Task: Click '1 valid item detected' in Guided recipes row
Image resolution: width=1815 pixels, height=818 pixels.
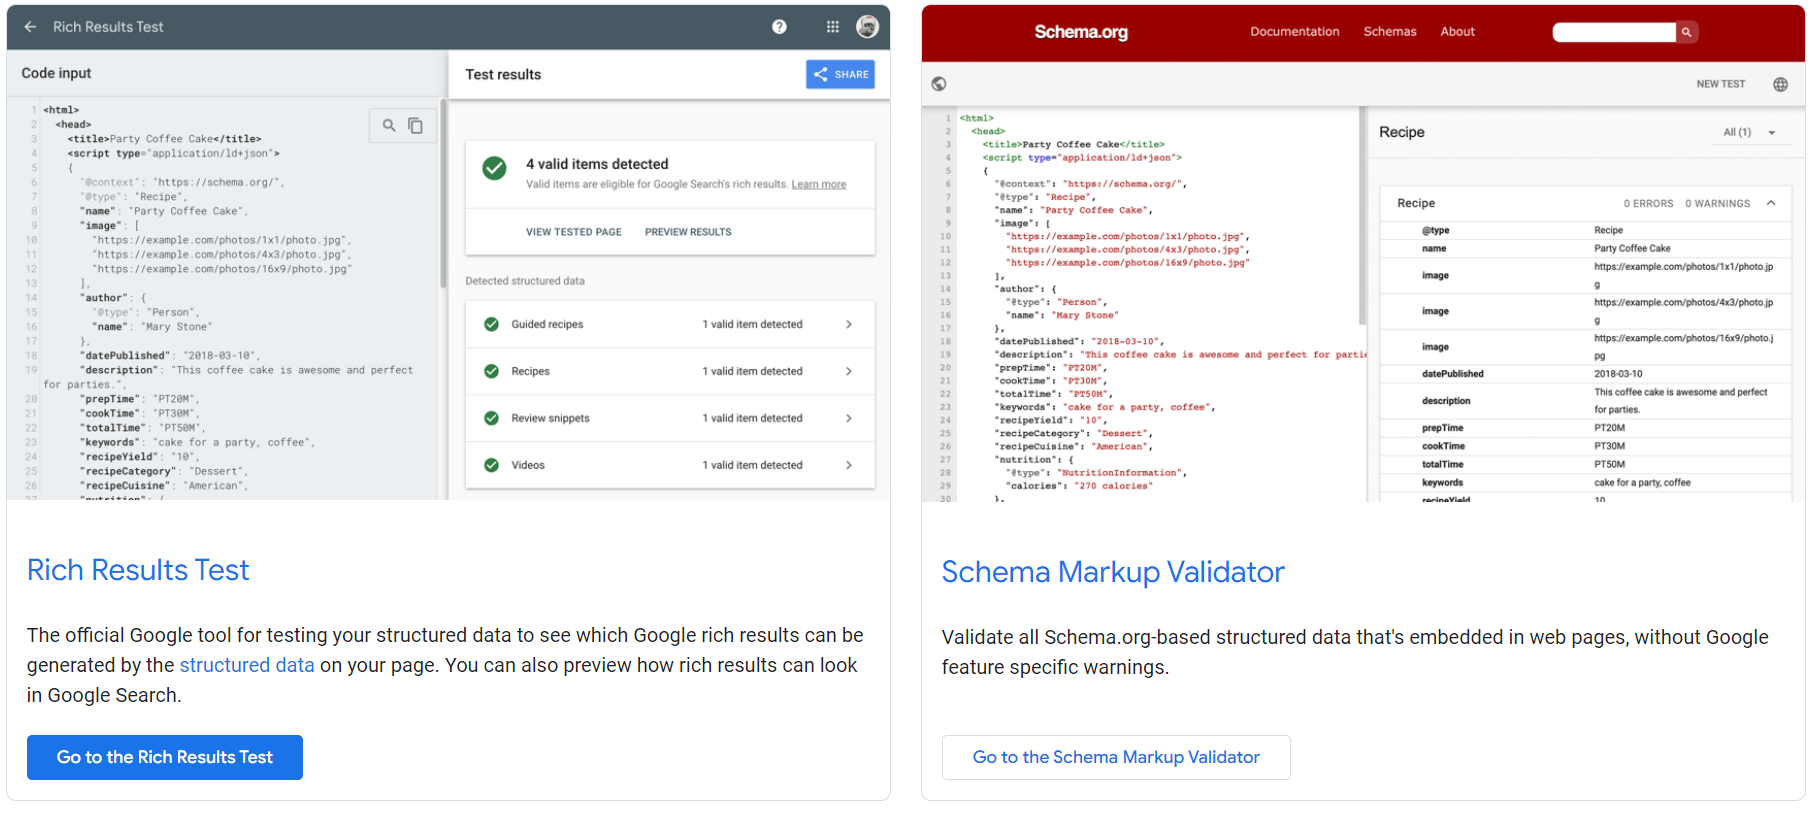Action: coord(752,324)
